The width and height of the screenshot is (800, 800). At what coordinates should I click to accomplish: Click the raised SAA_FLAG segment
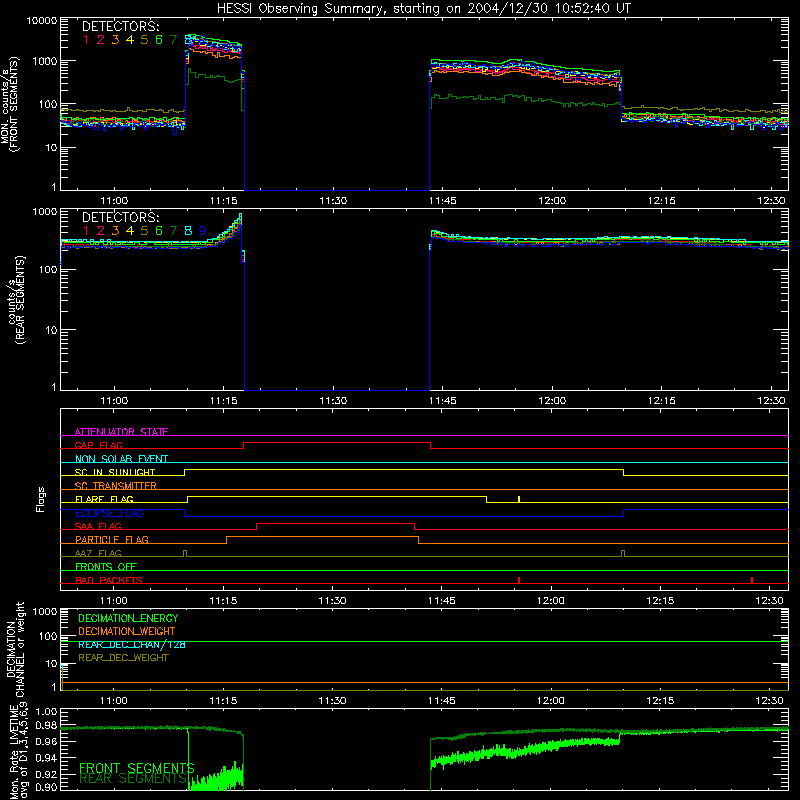click(x=335, y=523)
